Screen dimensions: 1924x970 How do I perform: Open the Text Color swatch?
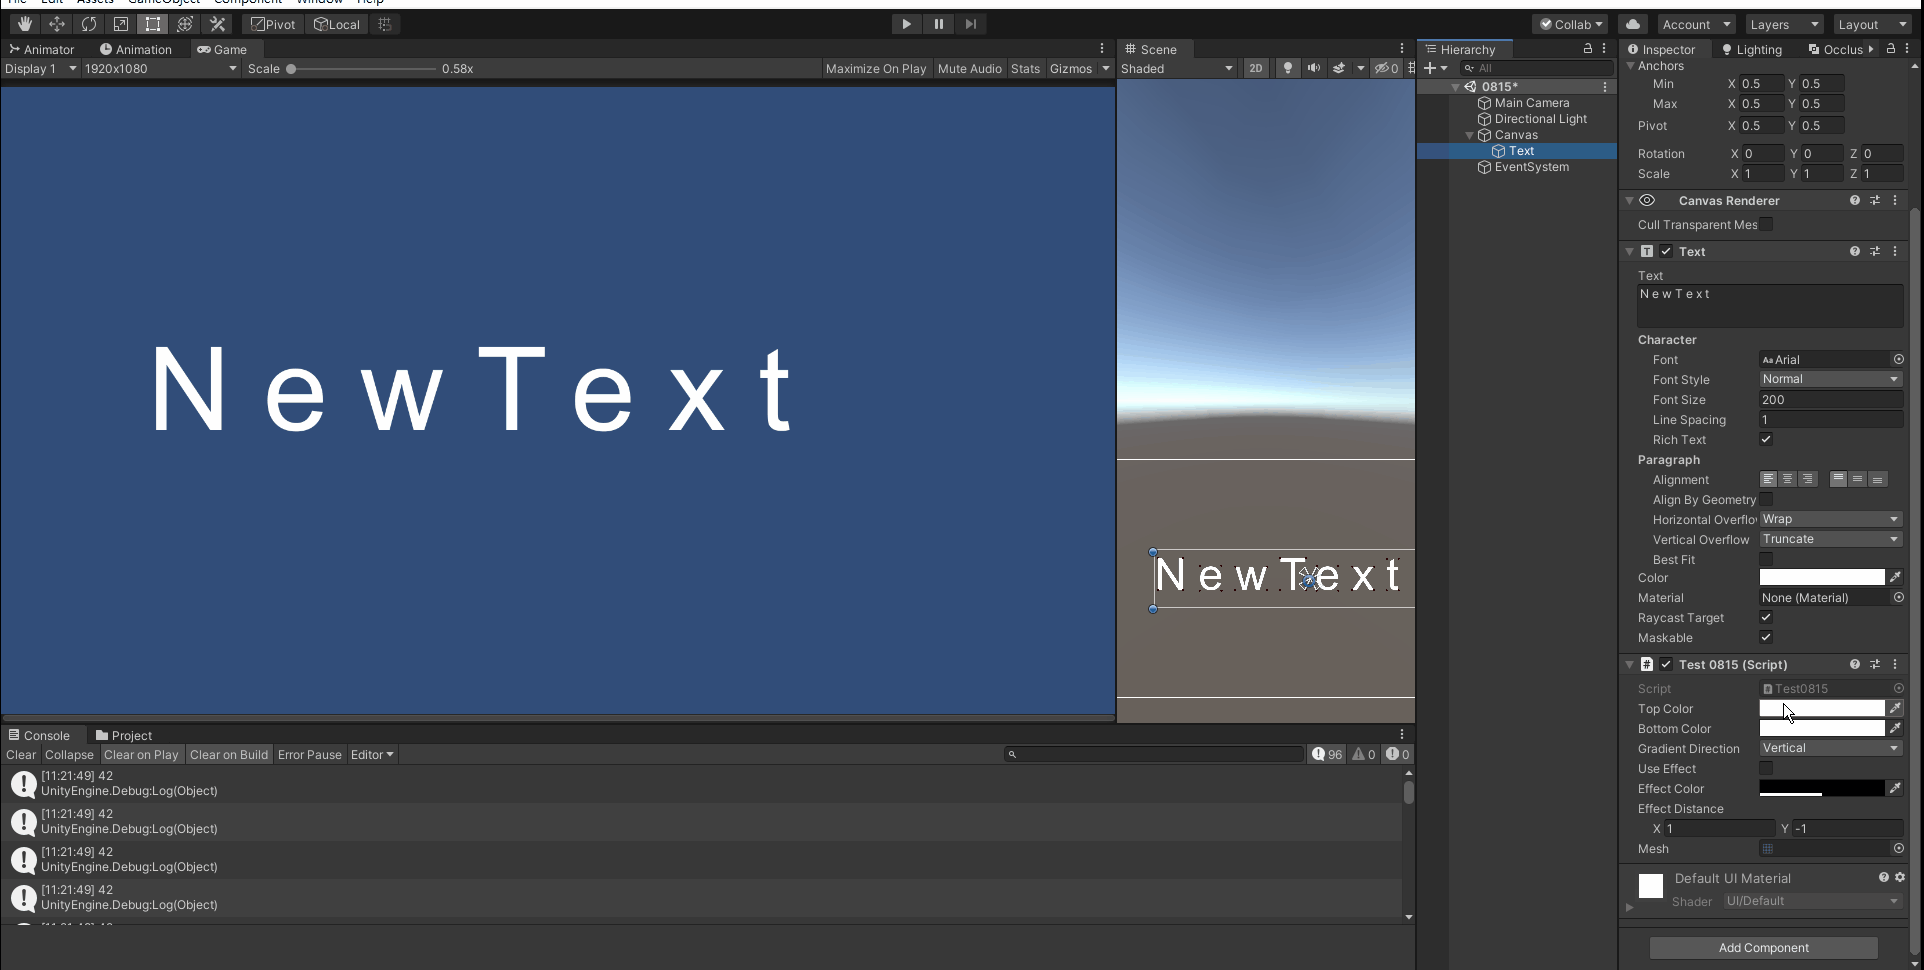[x=1822, y=577]
